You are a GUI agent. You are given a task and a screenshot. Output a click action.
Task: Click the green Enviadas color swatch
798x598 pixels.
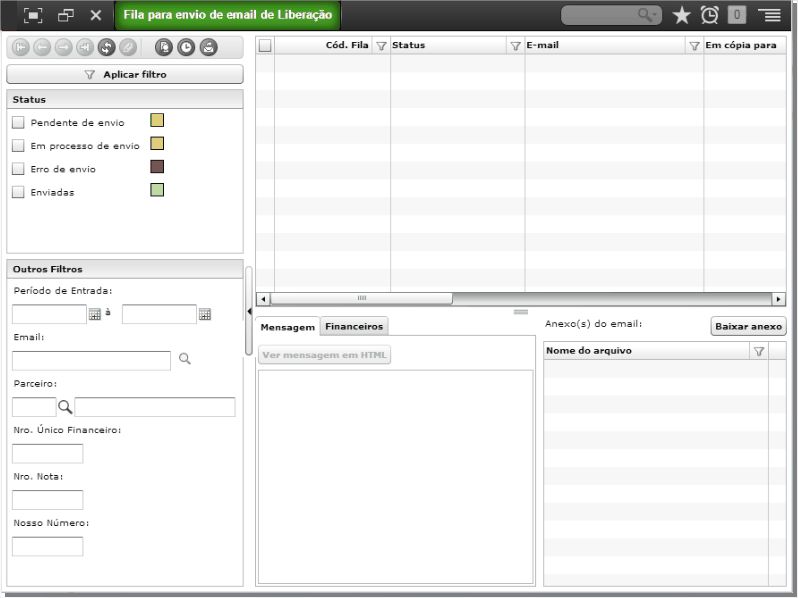point(157,190)
